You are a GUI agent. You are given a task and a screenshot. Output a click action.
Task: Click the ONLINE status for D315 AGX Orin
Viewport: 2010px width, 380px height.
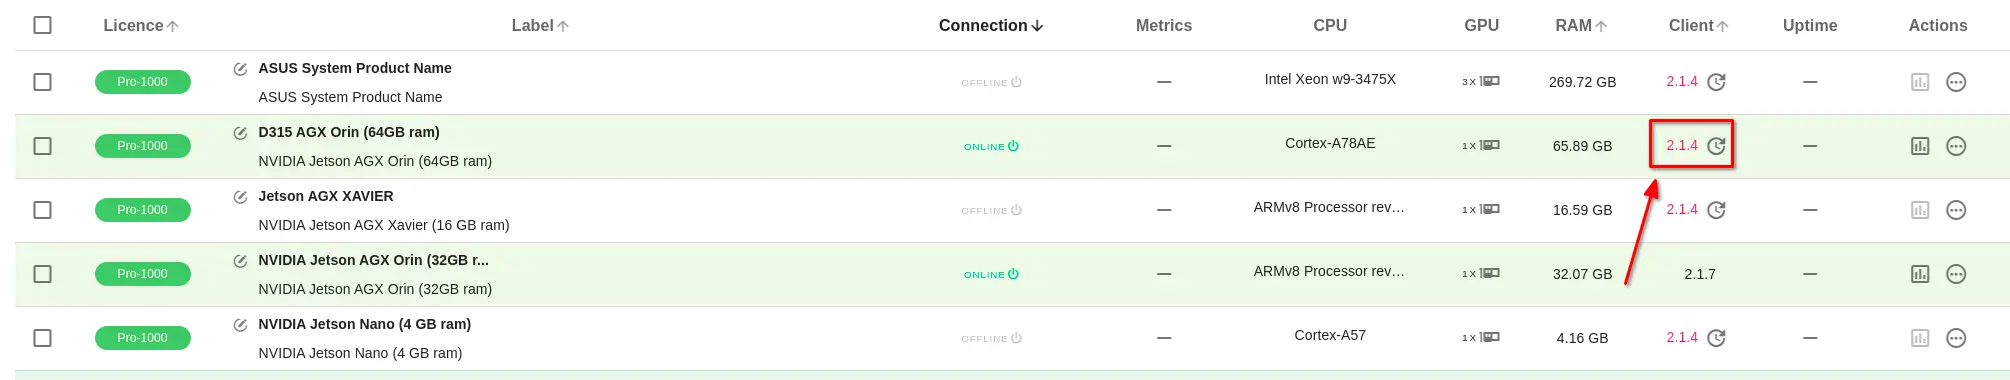coord(991,146)
